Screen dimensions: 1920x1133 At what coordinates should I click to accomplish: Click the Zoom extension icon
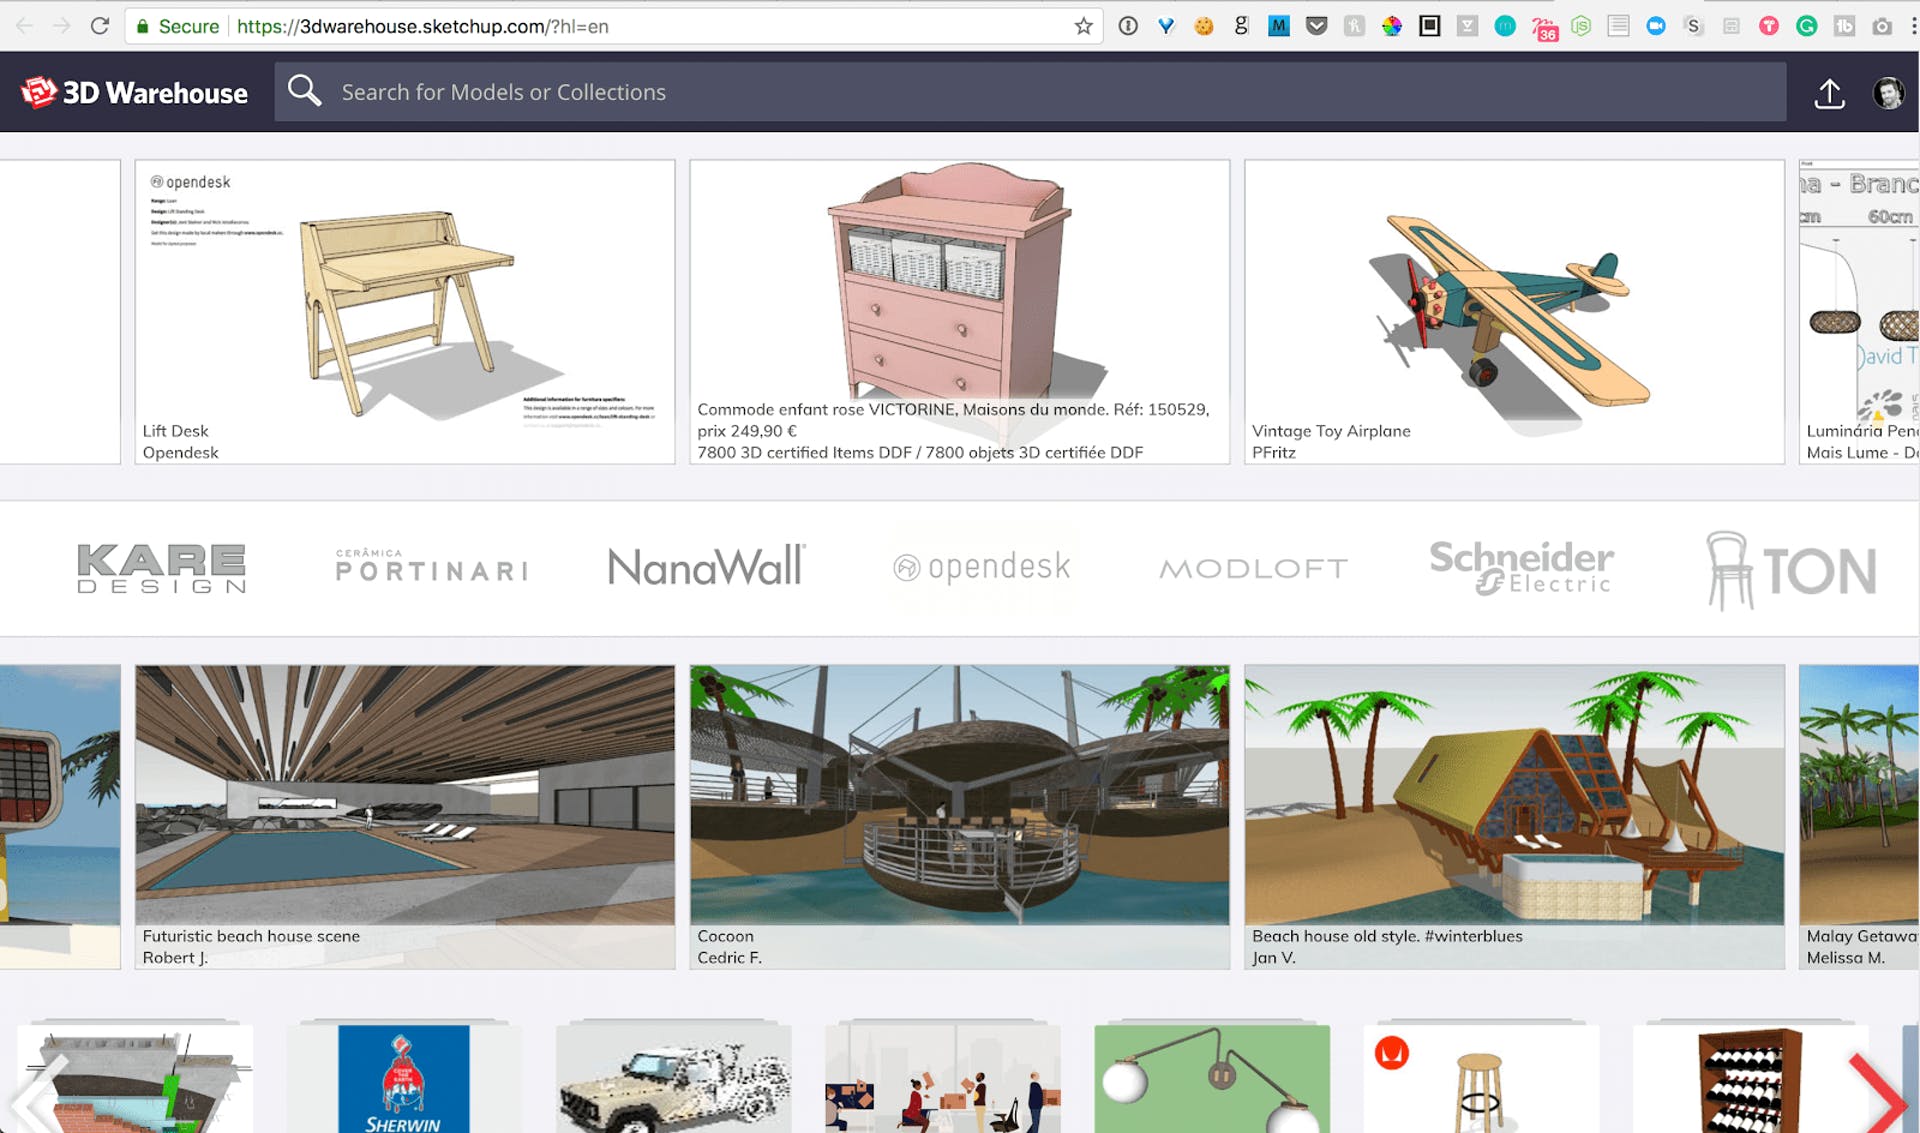[x=1656, y=26]
